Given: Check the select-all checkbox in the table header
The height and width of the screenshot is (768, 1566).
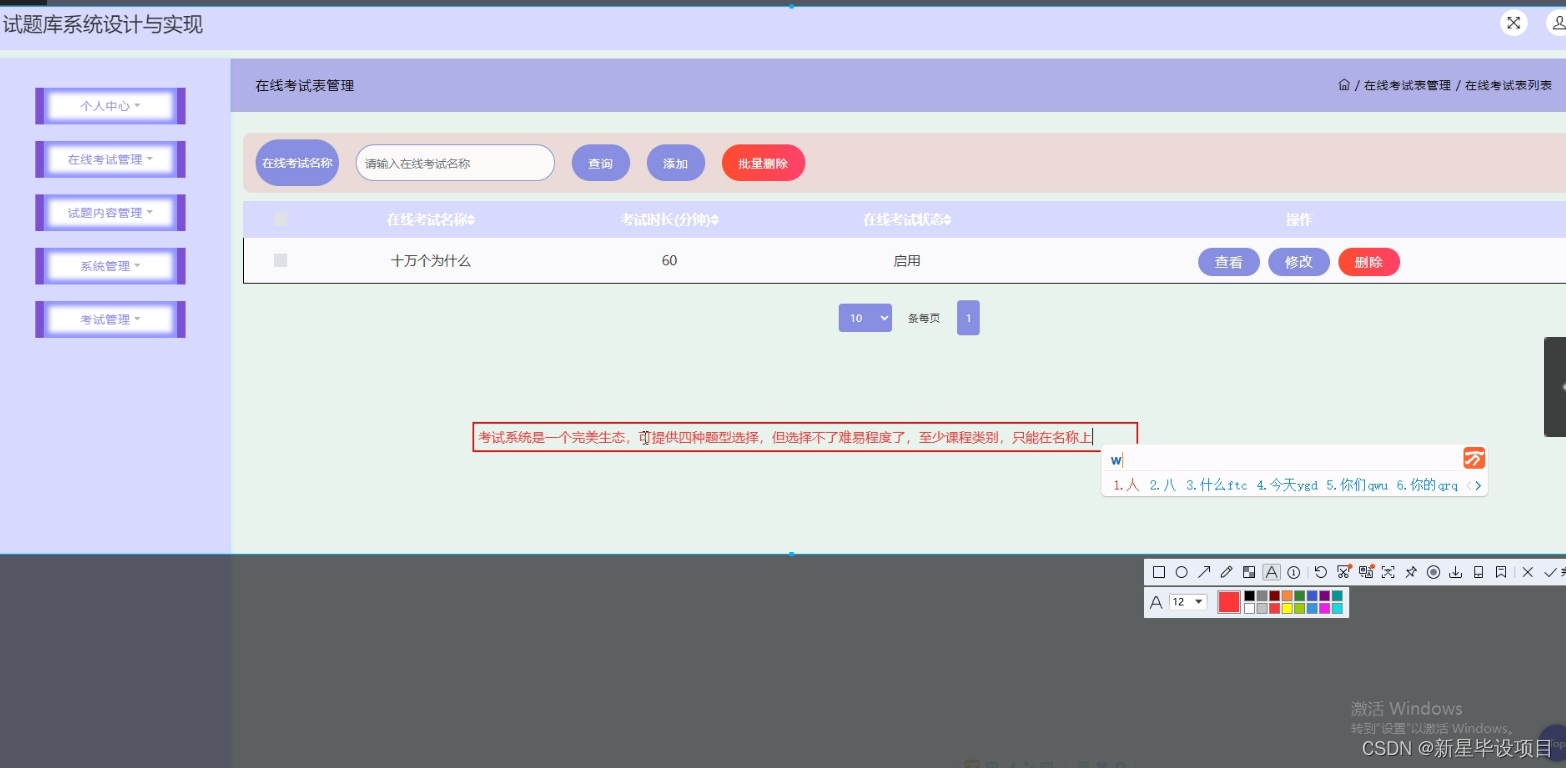Looking at the screenshot, I should click(281, 218).
